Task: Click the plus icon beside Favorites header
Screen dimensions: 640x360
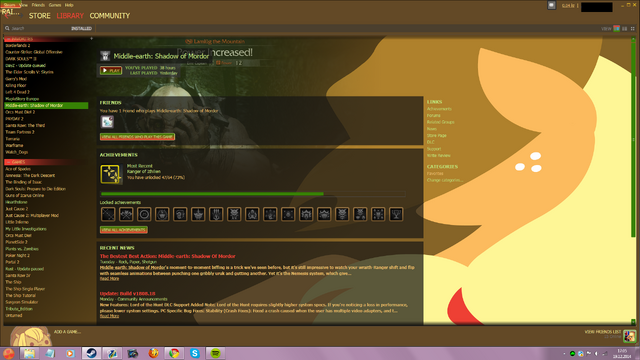Action: coord(91,38)
